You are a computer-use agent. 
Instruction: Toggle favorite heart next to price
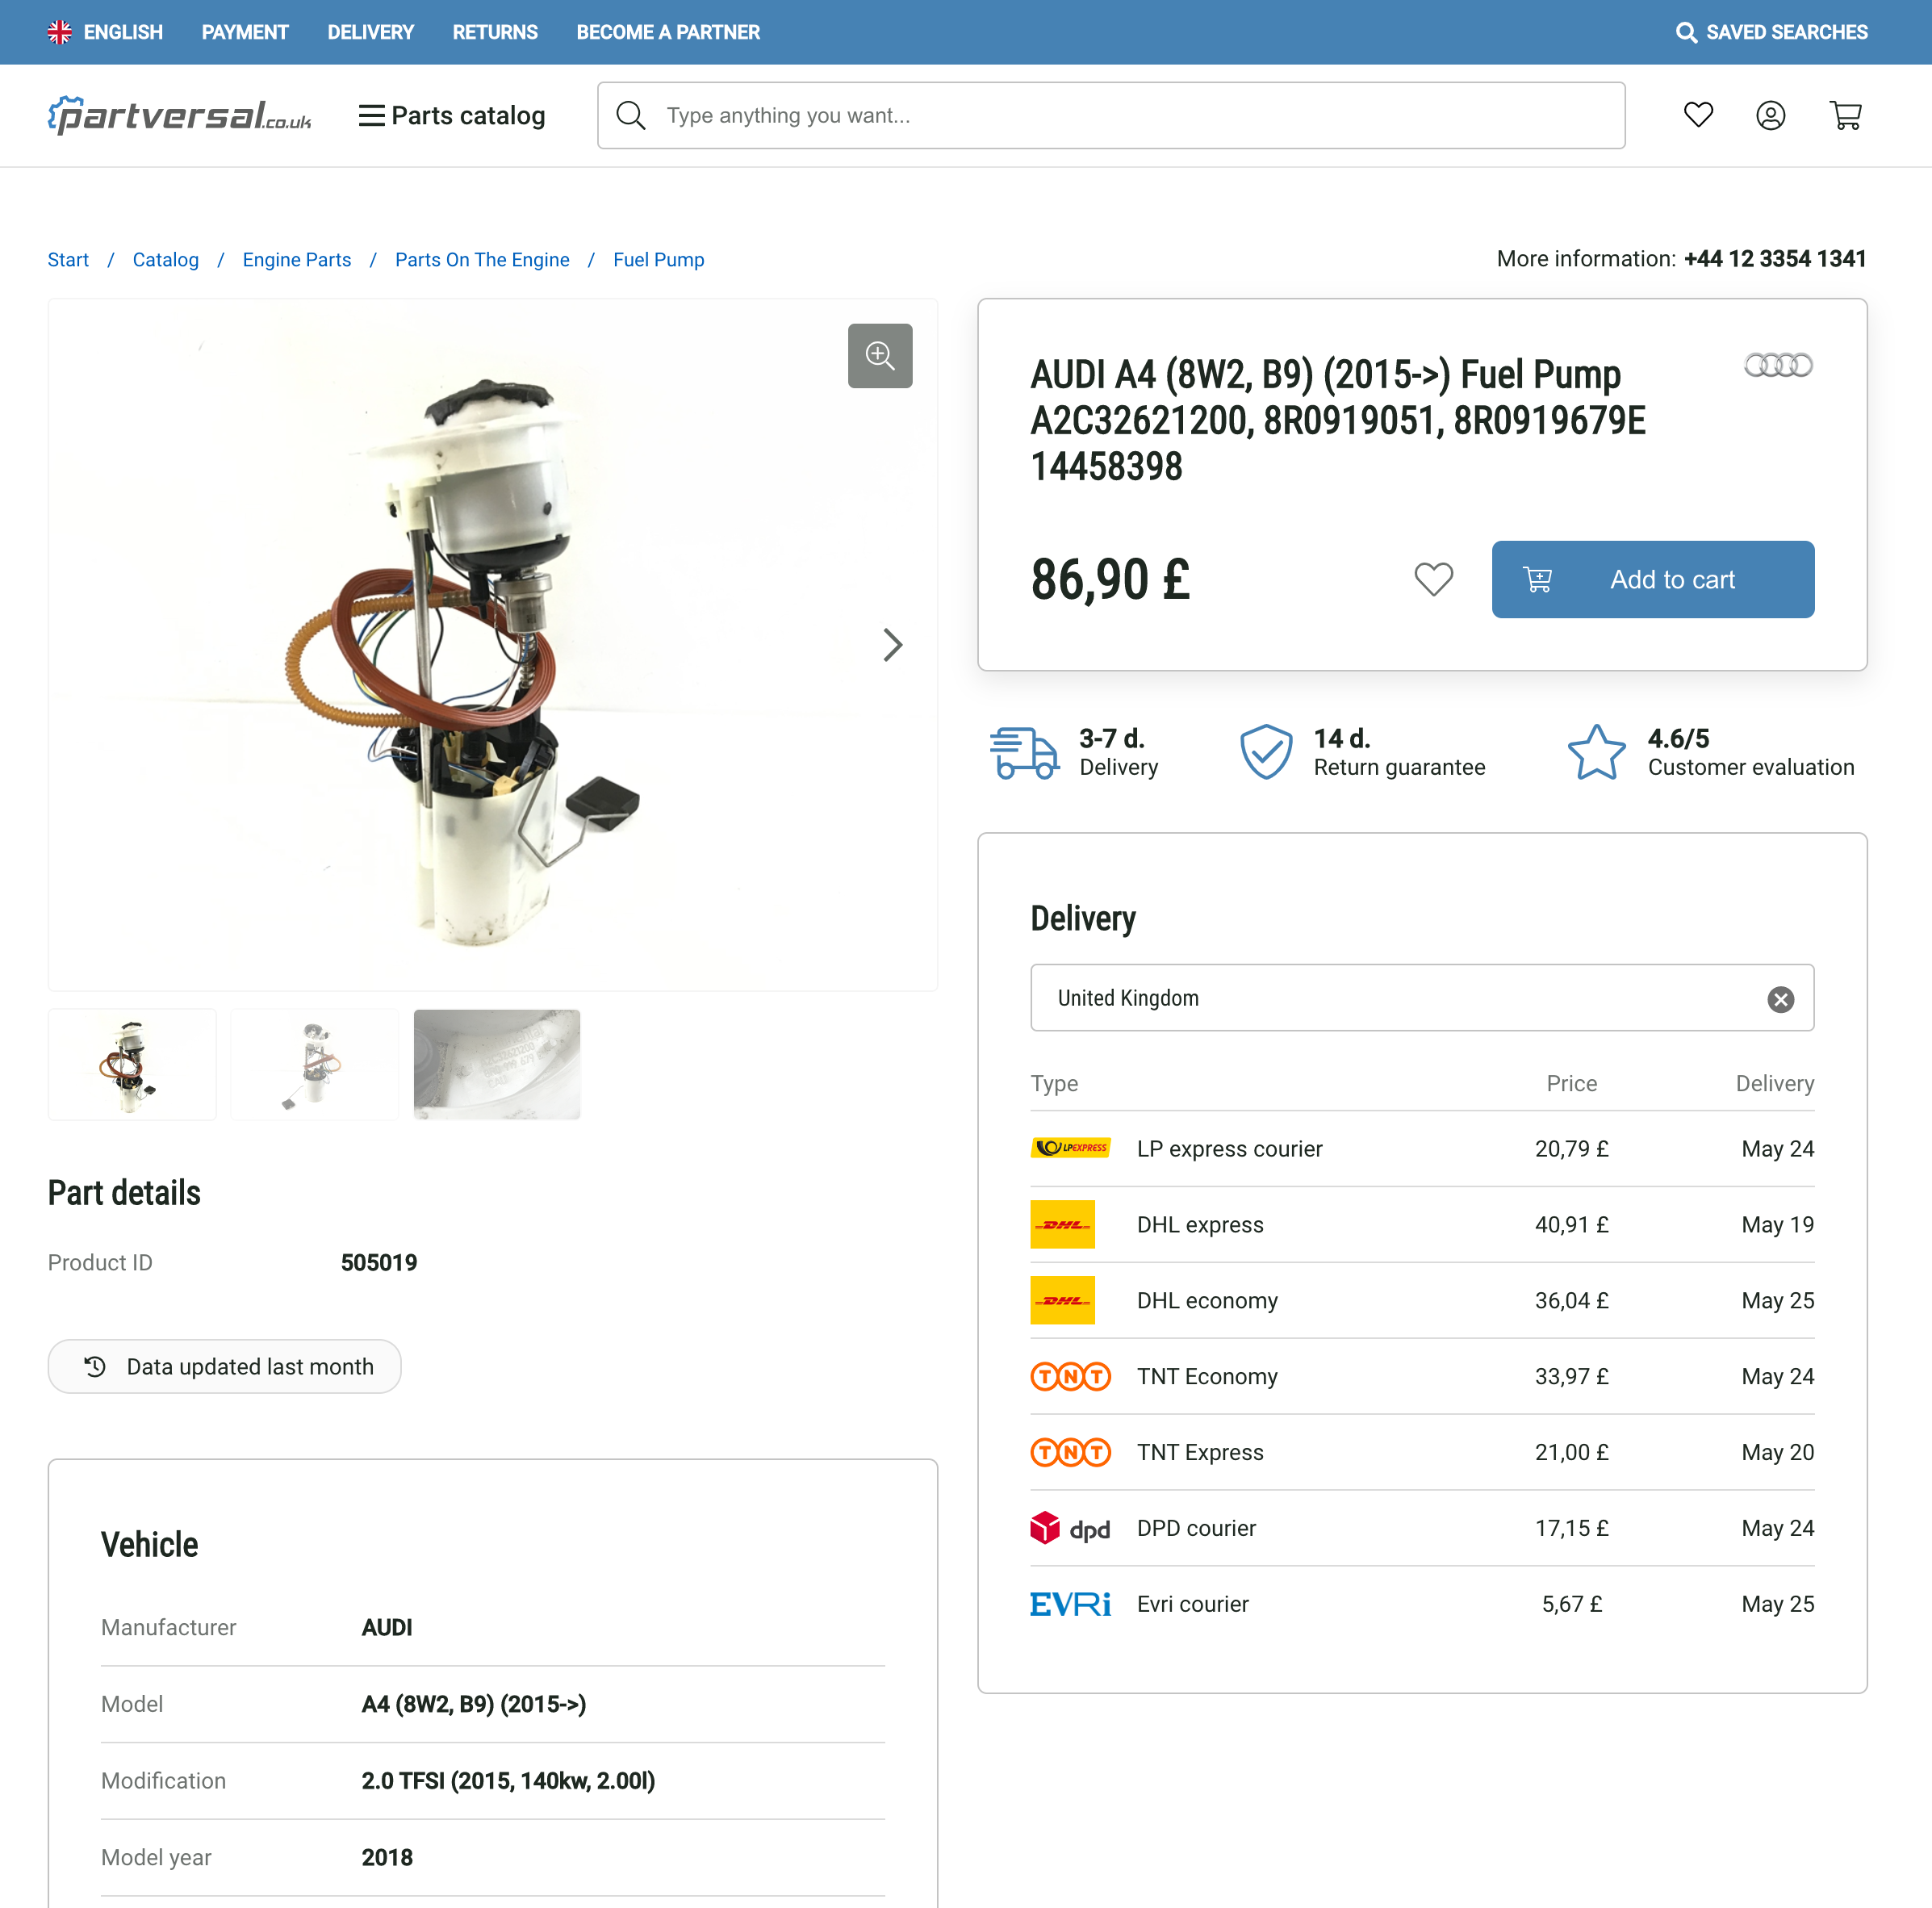[x=1433, y=579]
